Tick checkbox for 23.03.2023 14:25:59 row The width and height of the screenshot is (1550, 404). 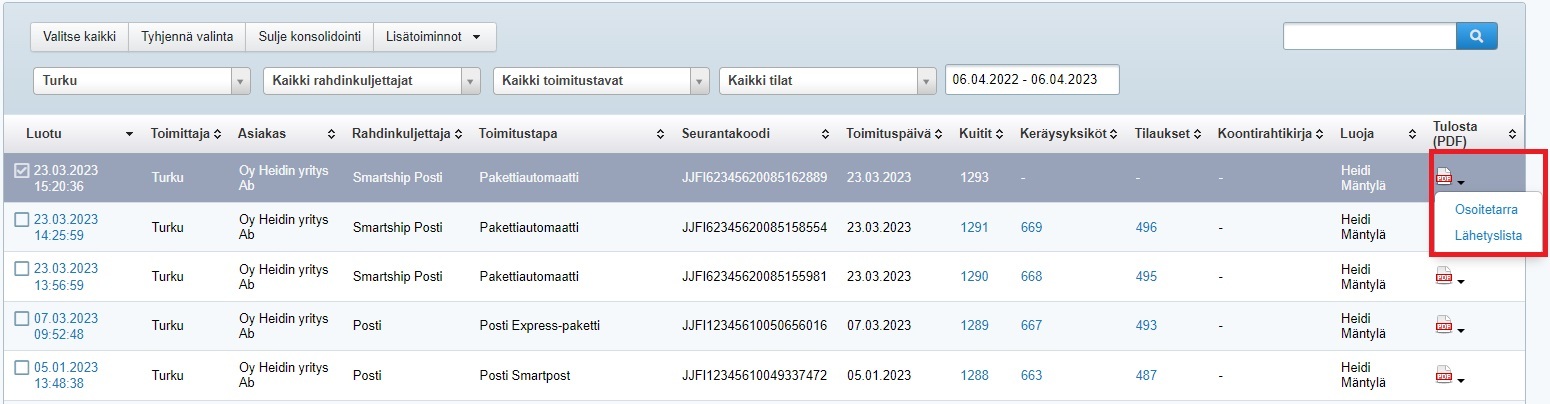22,220
